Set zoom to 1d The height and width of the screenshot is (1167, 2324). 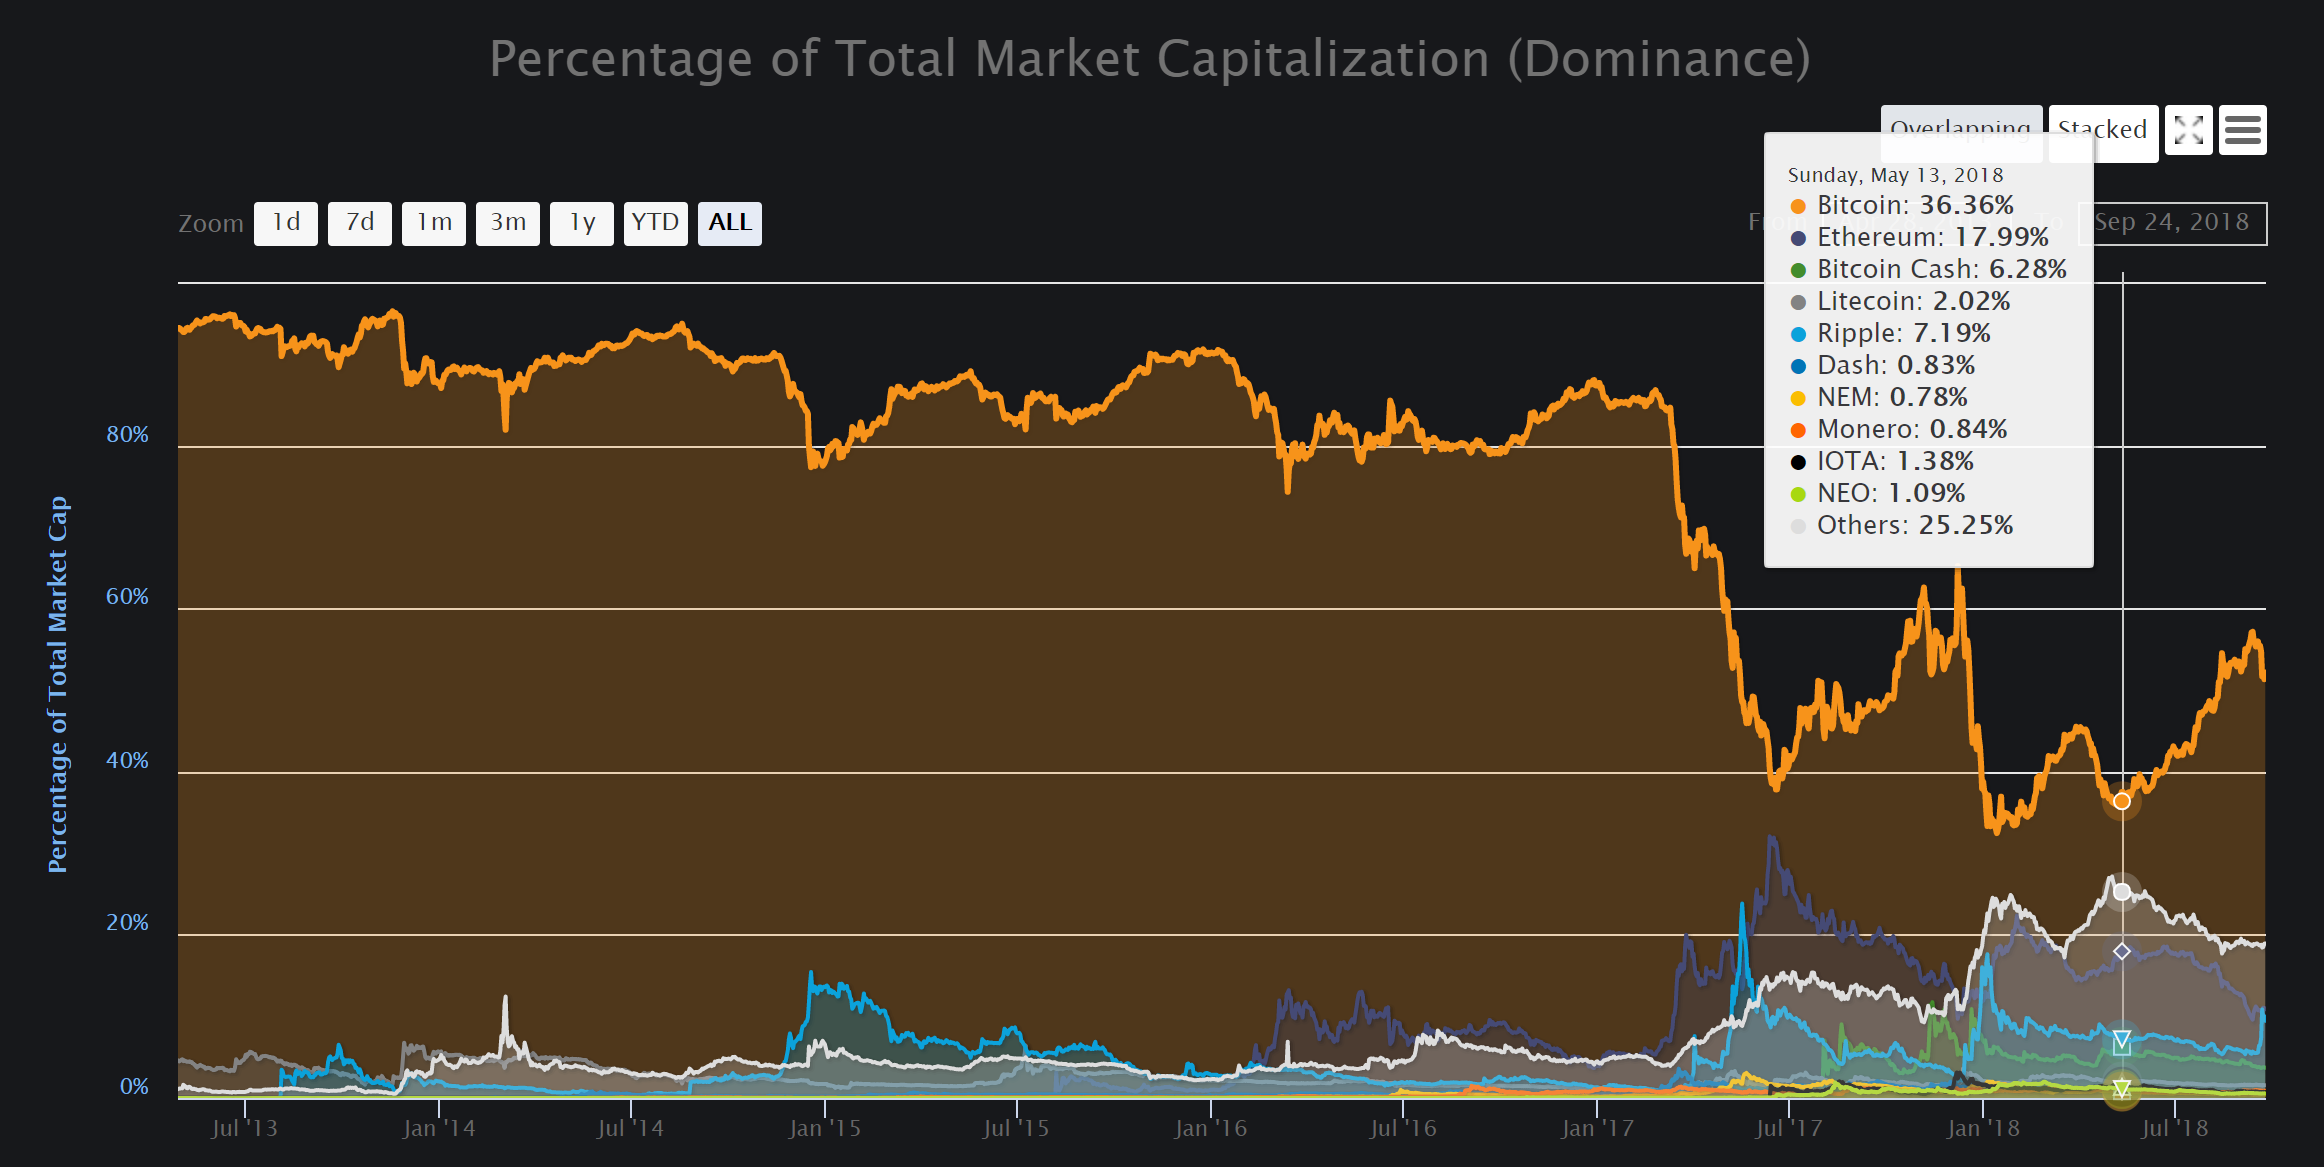(286, 223)
